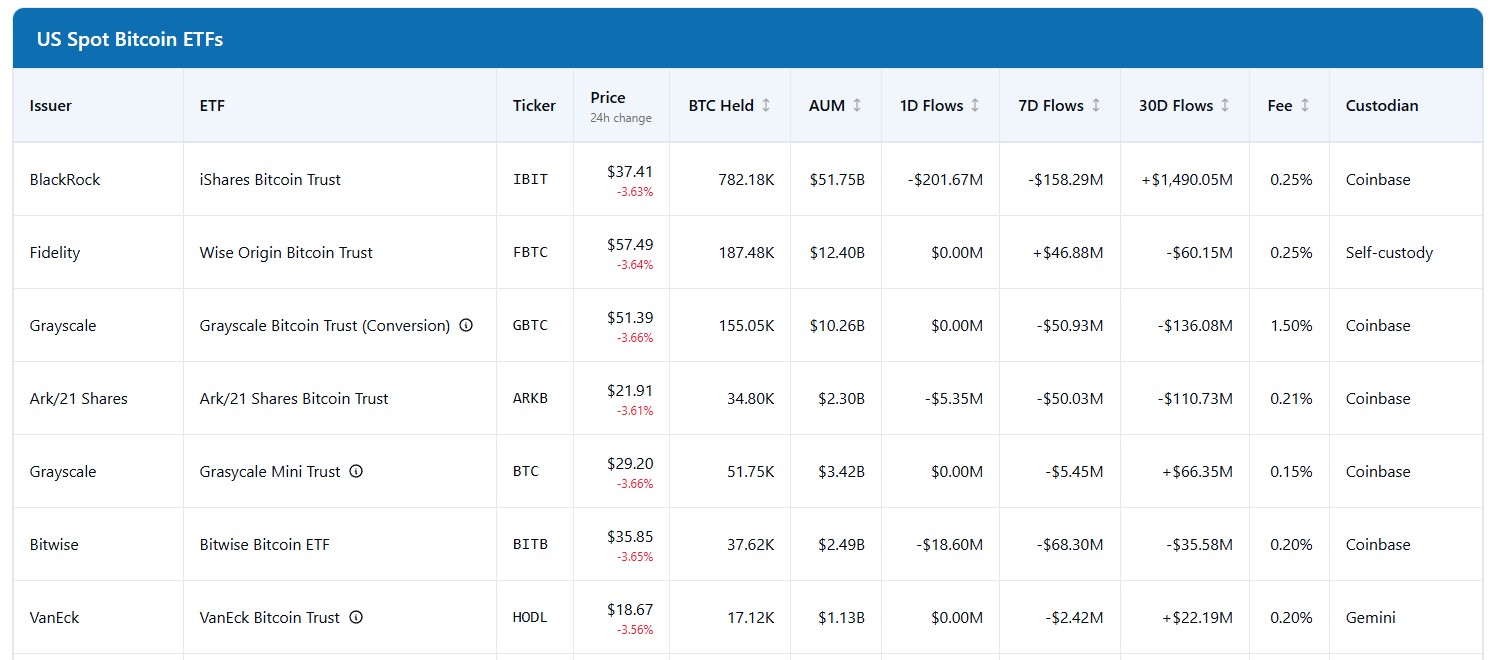This screenshot has height=660, width=1490.
Task: Open iShares Bitcoin Trust row
Action: (270, 180)
